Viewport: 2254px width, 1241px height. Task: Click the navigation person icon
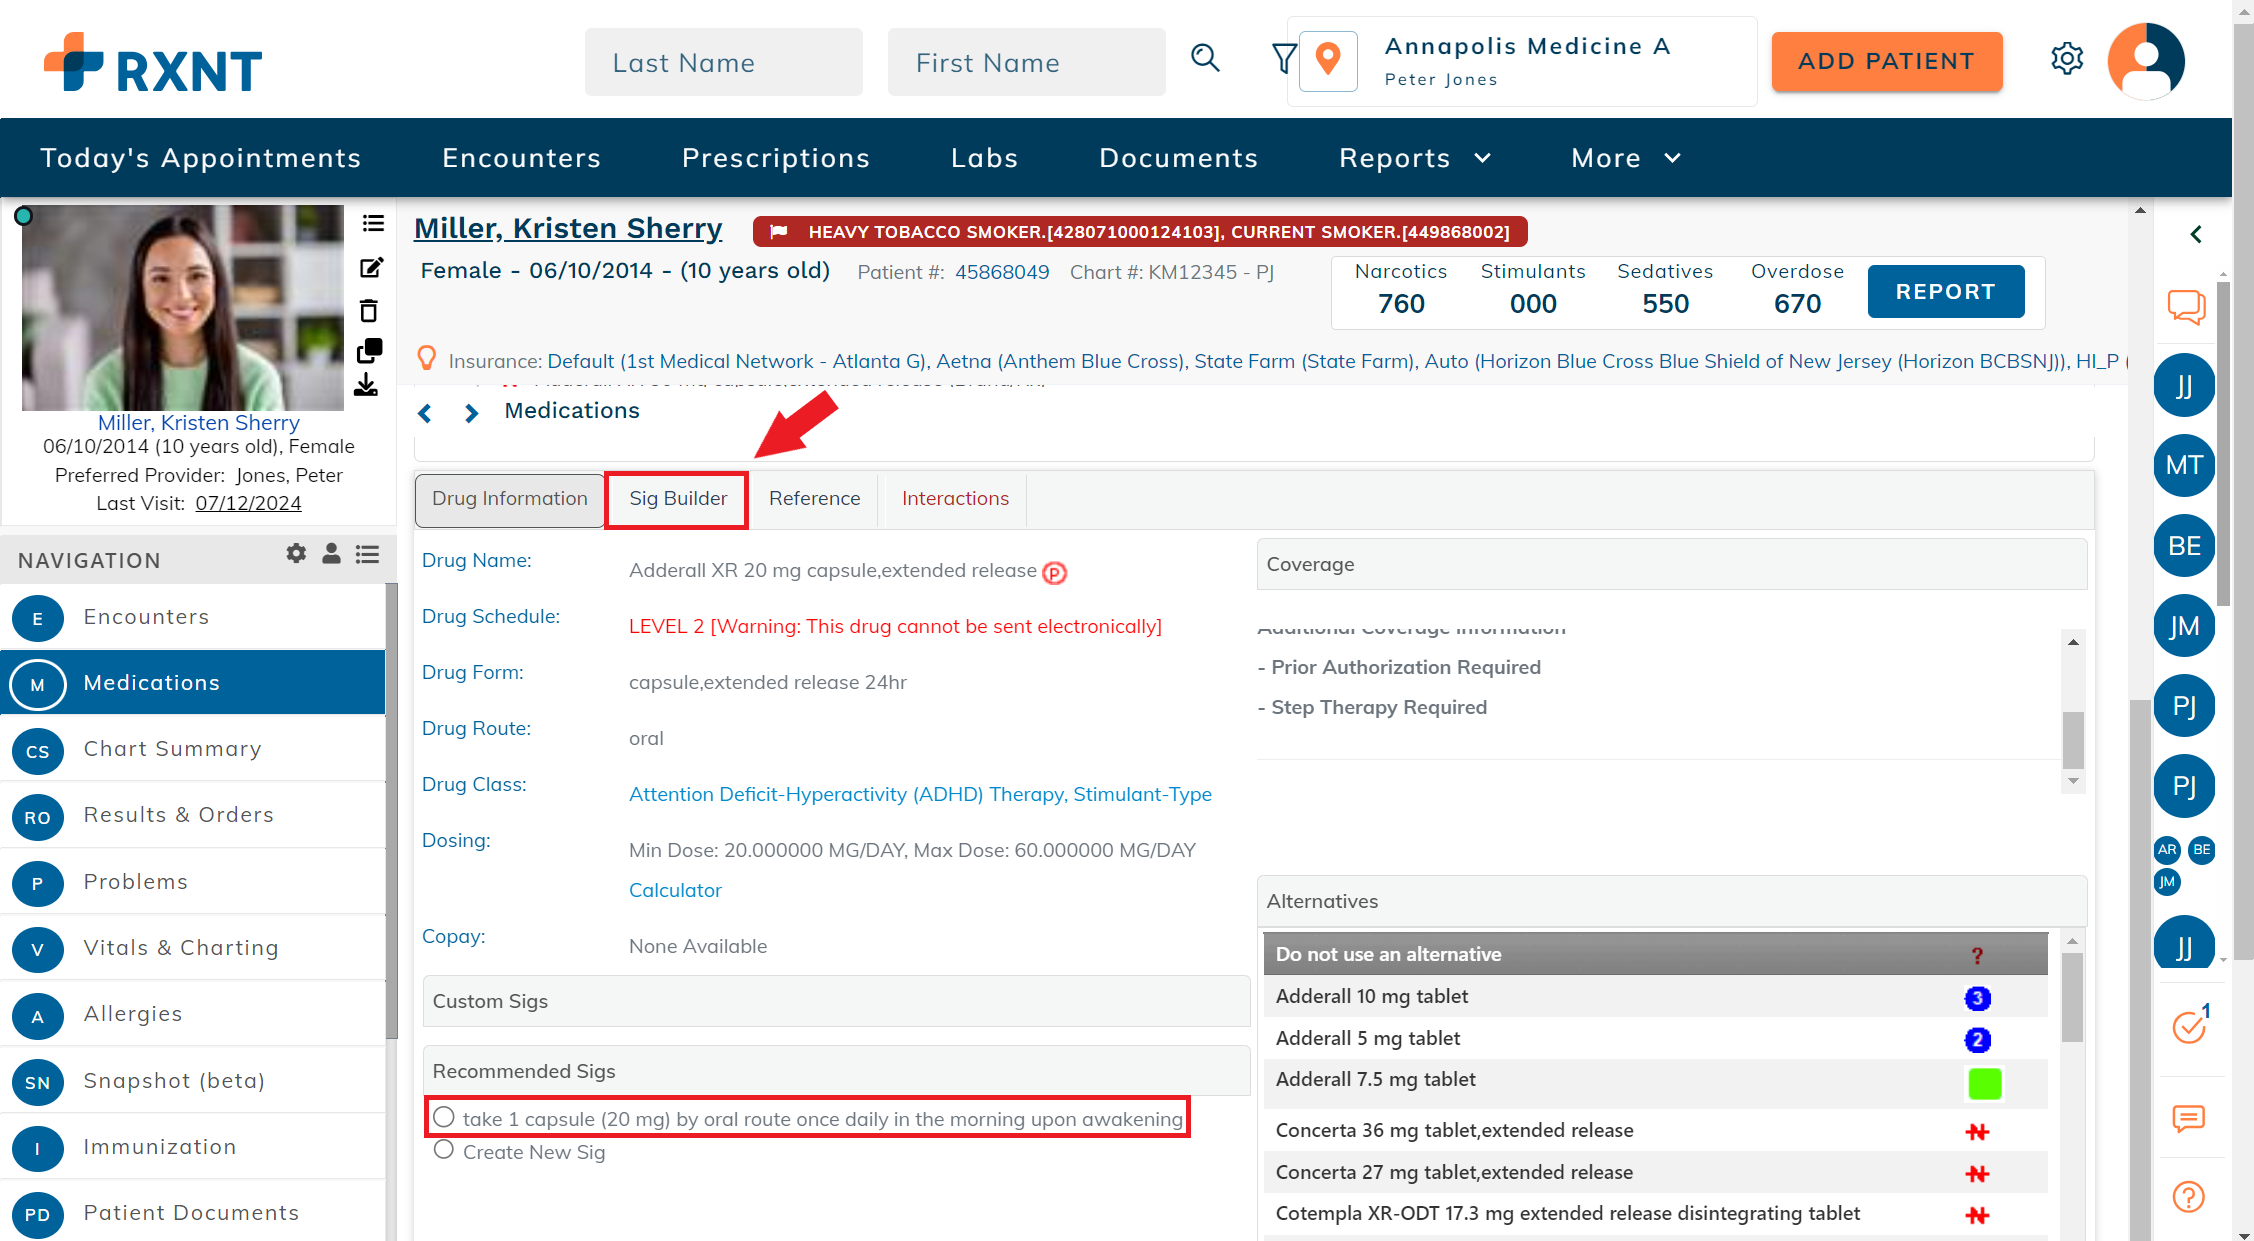pos(331,553)
